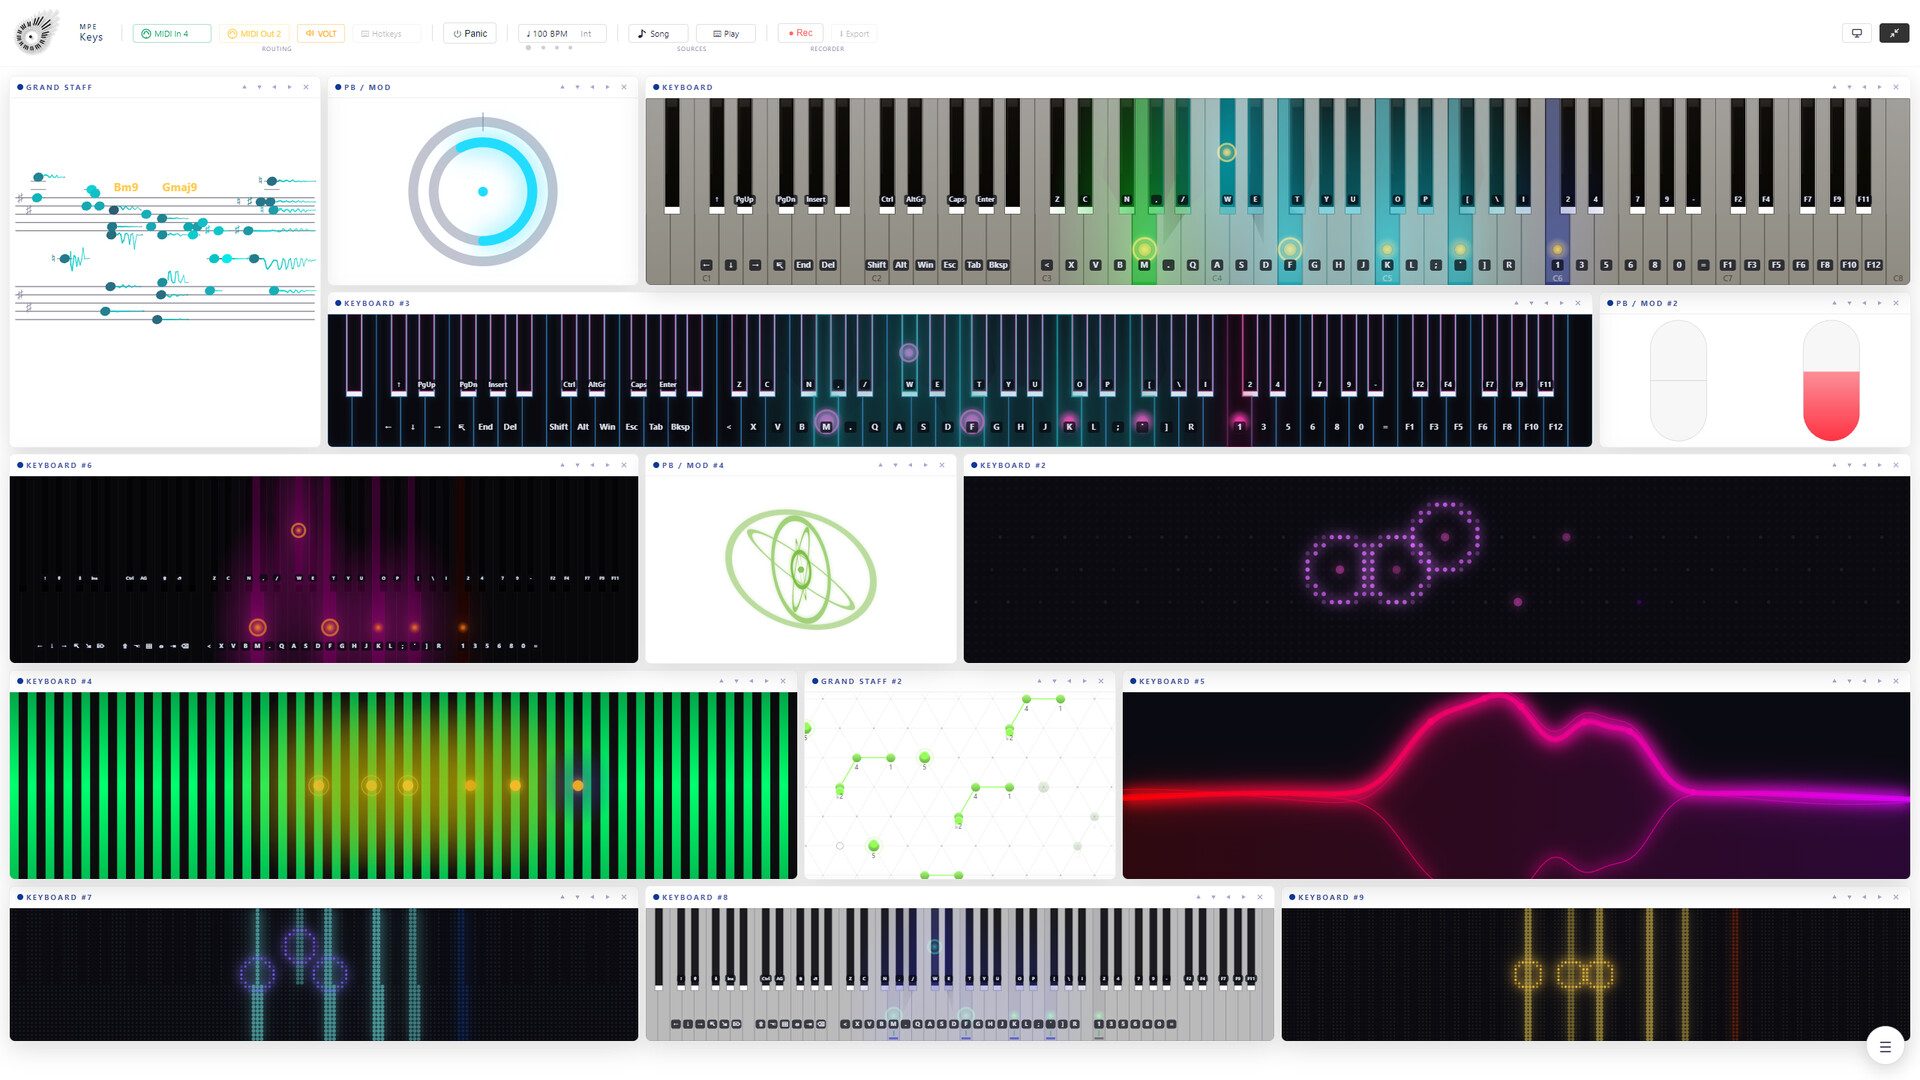The image size is (1920, 1080).
Task: Toggle the VOLT output
Action: pos(321,34)
